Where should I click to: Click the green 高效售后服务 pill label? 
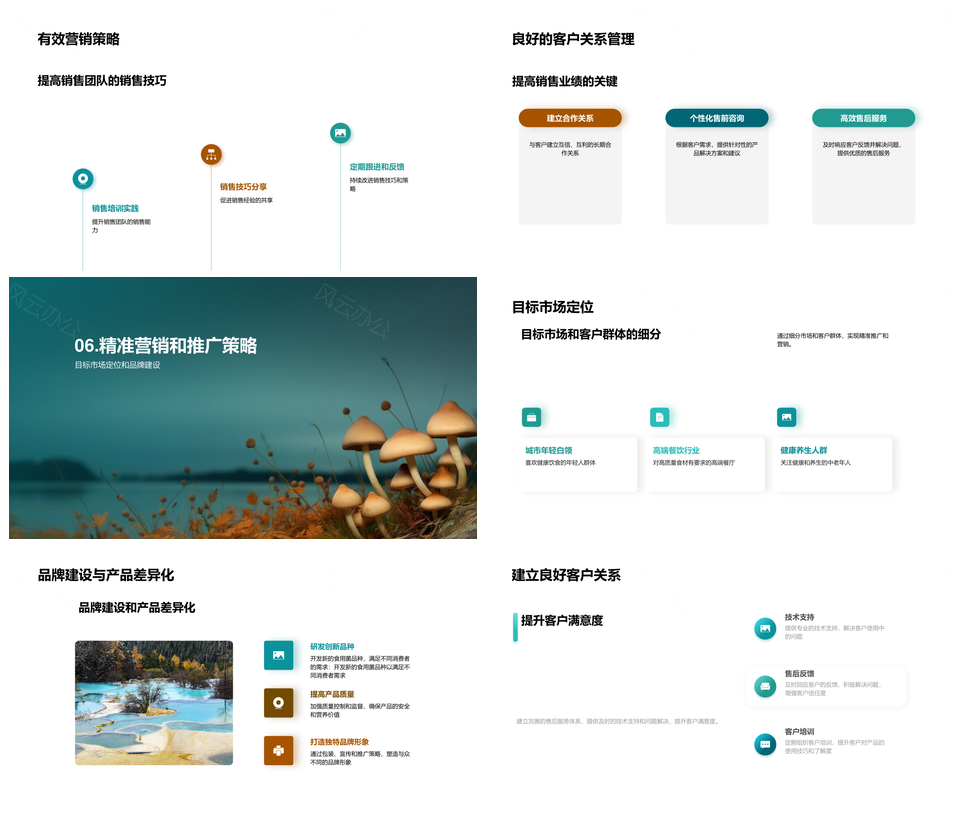864,118
